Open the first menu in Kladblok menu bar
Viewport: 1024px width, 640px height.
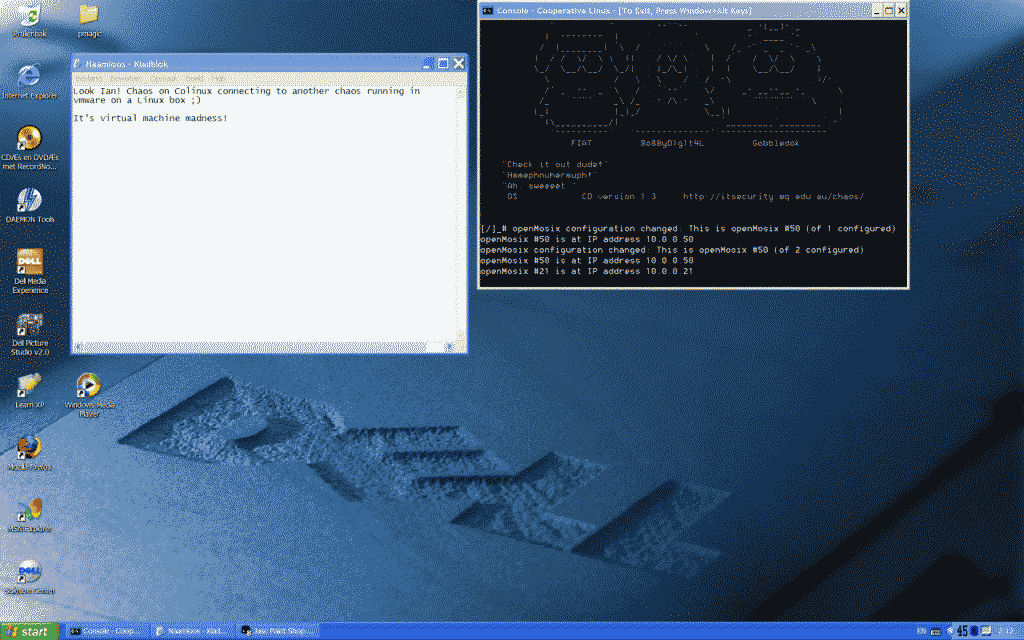coord(88,78)
